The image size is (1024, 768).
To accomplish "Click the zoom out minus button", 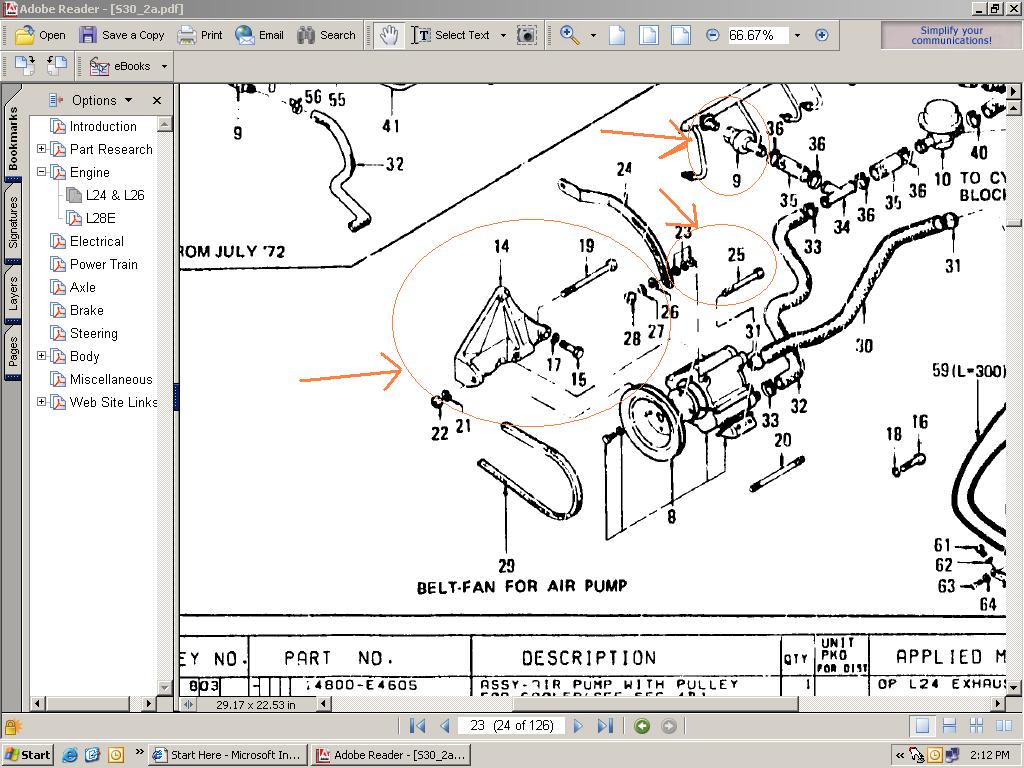I will [712, 35].
